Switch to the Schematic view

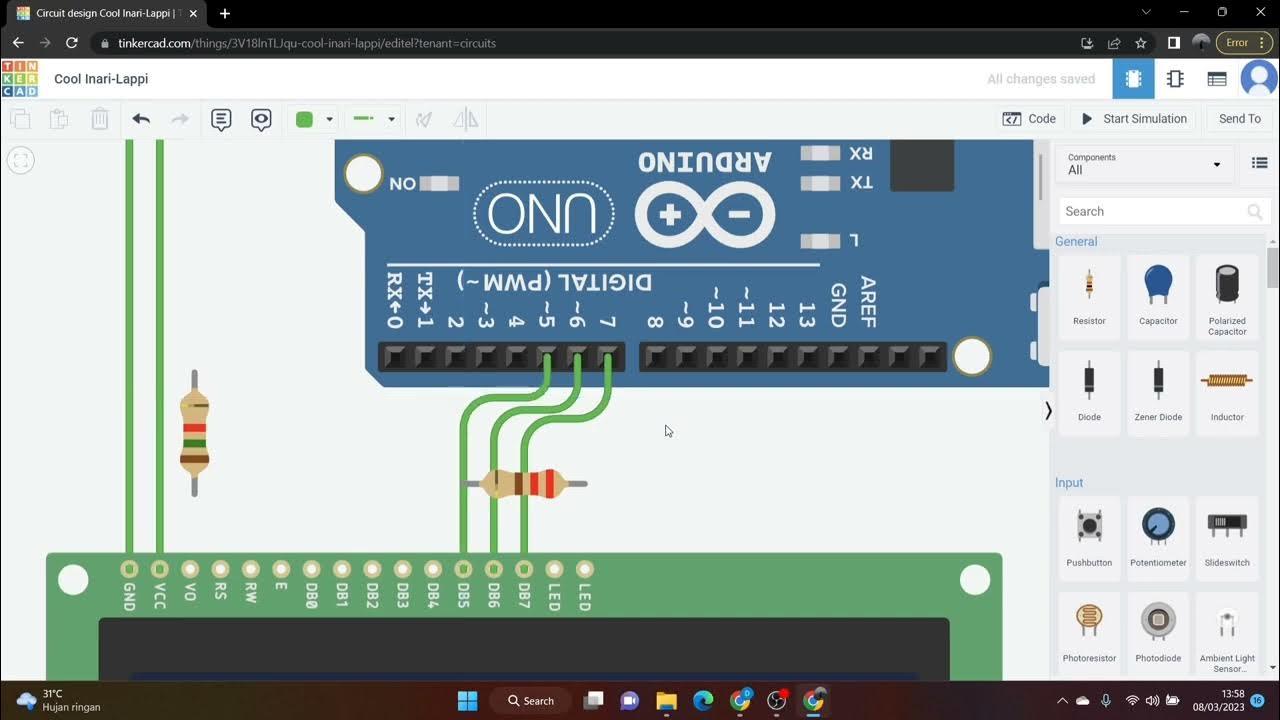click(x=1175, y=79)
